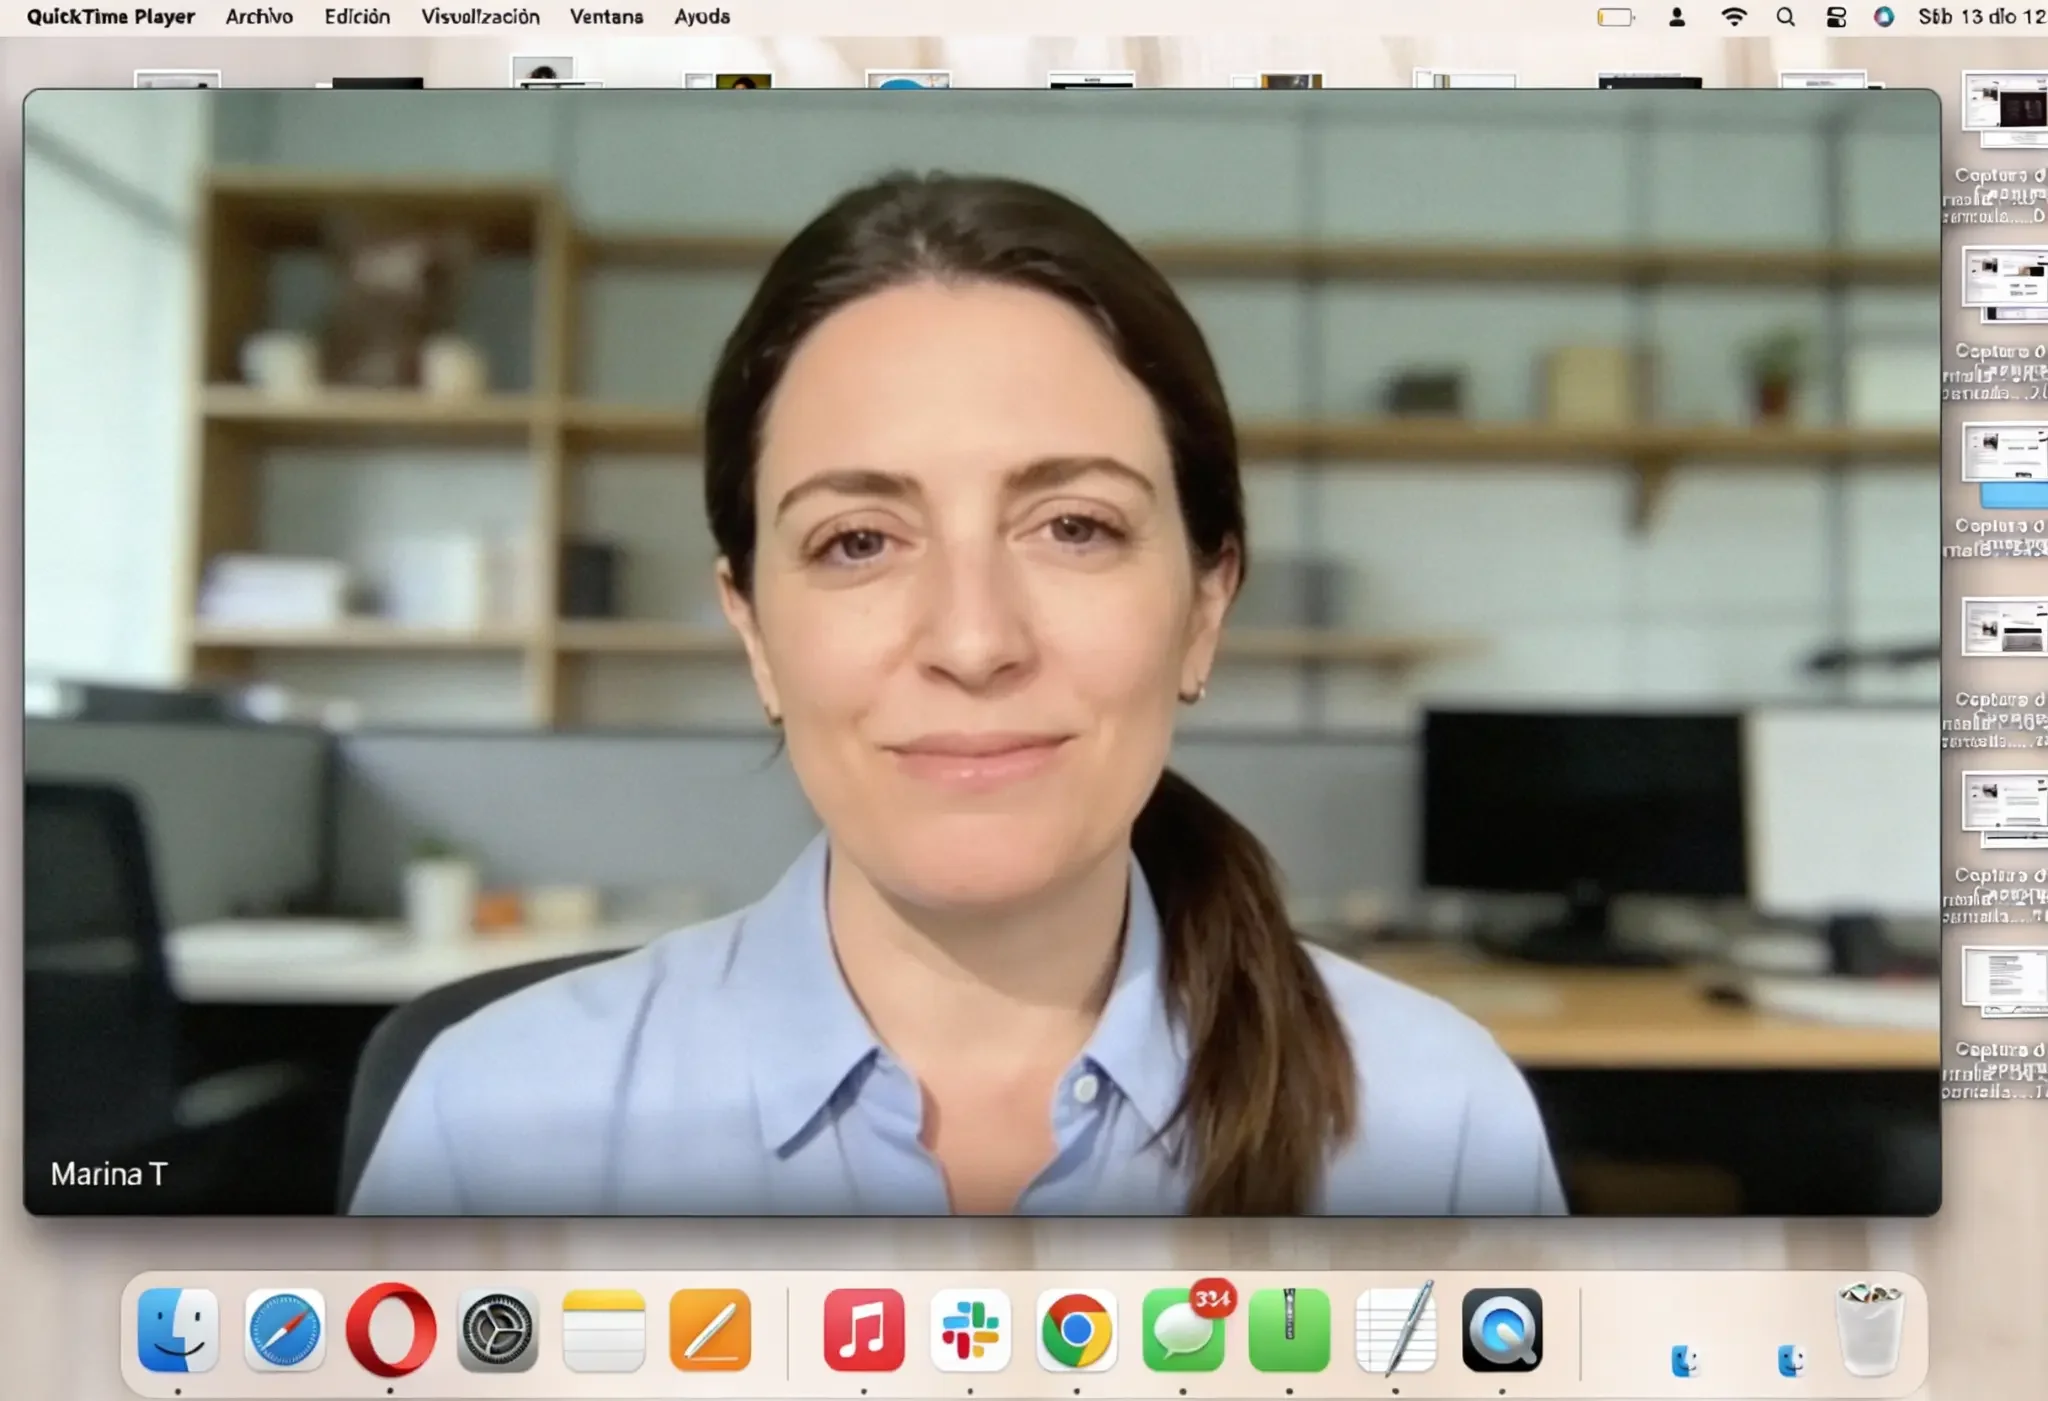This screenshot has height=1401, width=2048.
Task: Open Spotlight search magnifier
Action: 1785,17
